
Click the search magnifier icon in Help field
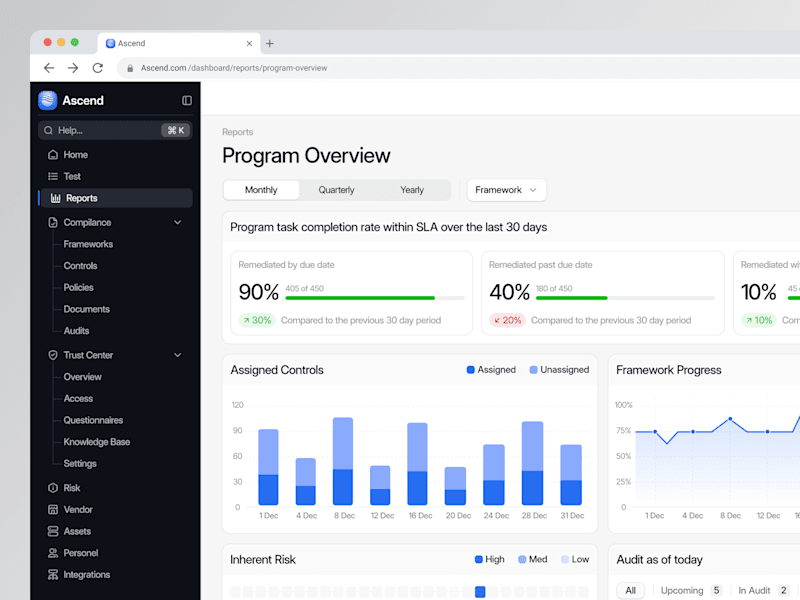click(x=48, y=130)
